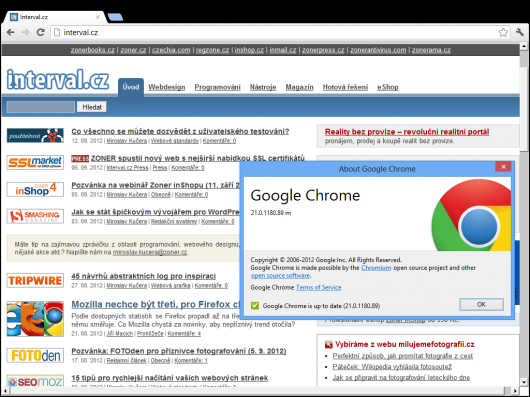Open zonerbooks.cz in the top bar

(x=93, y=50)
